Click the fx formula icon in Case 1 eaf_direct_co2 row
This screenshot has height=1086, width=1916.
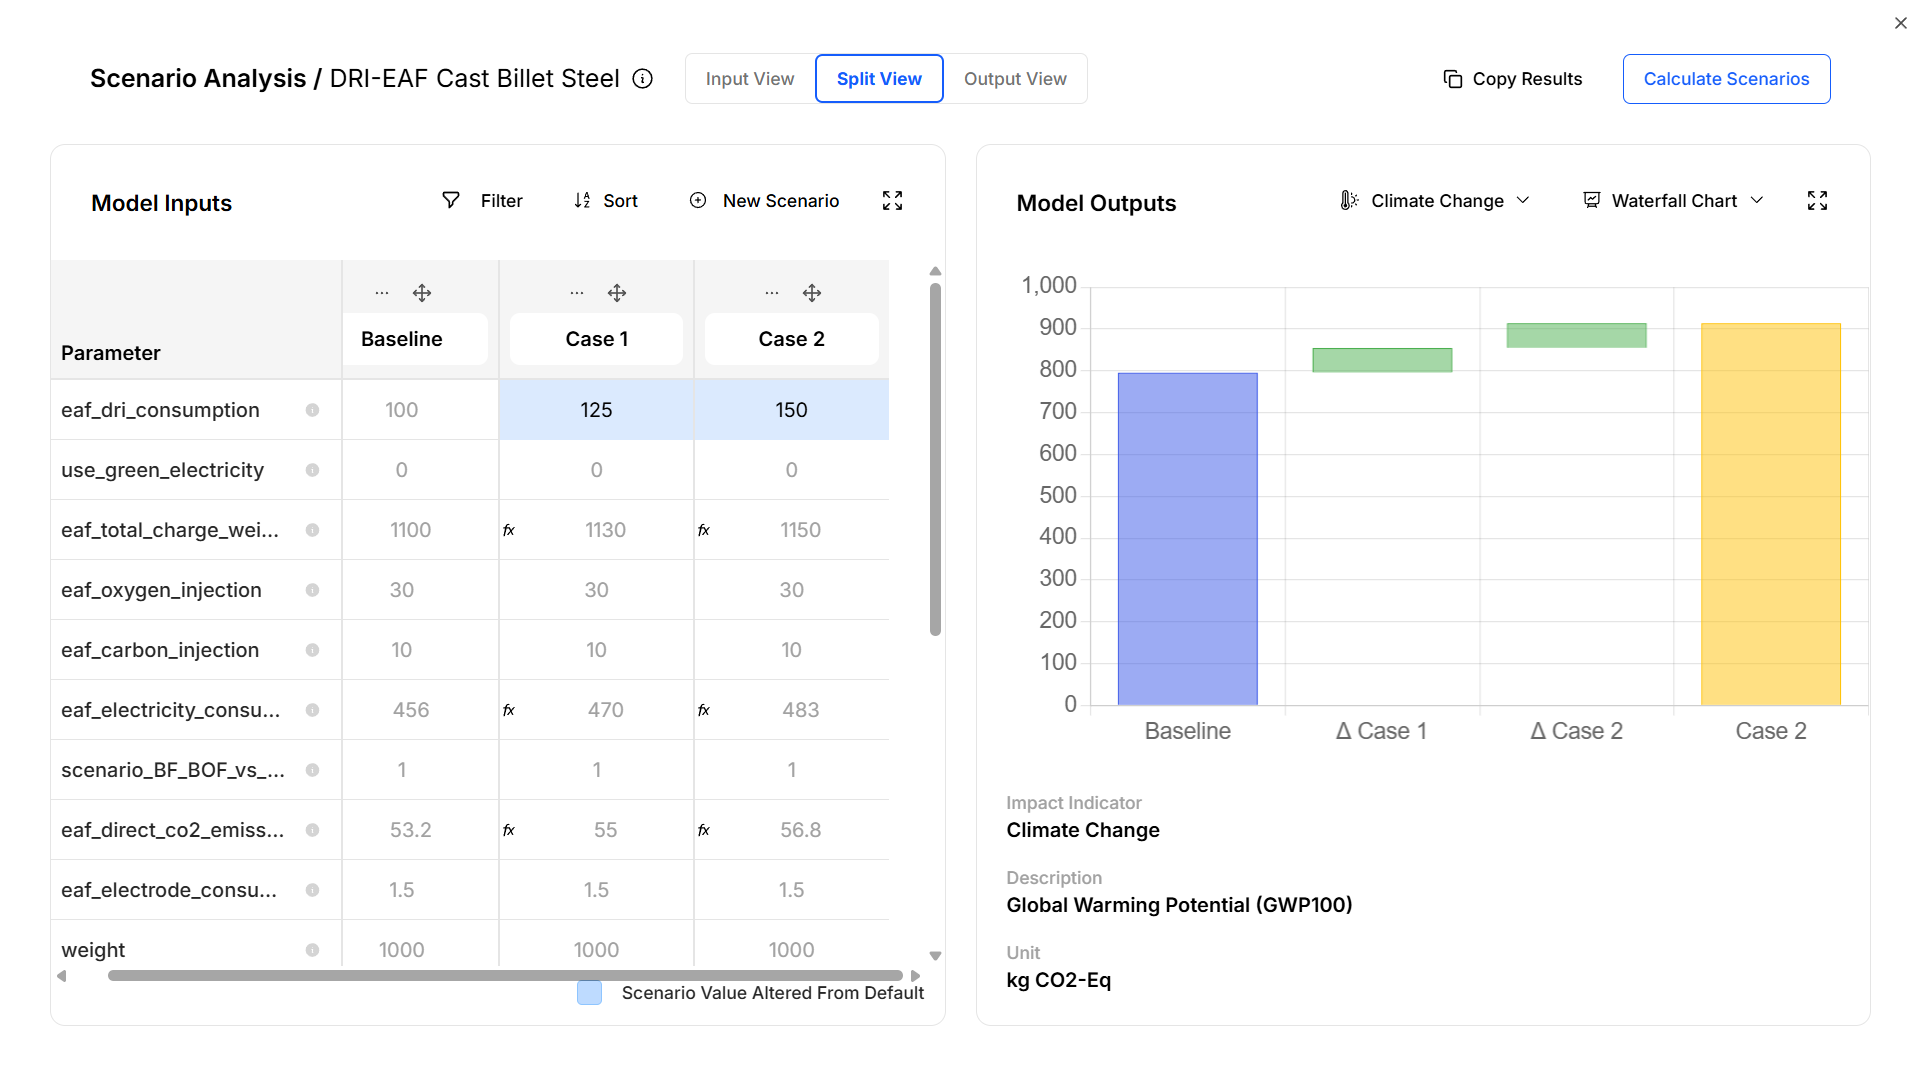pyautogui.click(x=509, y=830)
